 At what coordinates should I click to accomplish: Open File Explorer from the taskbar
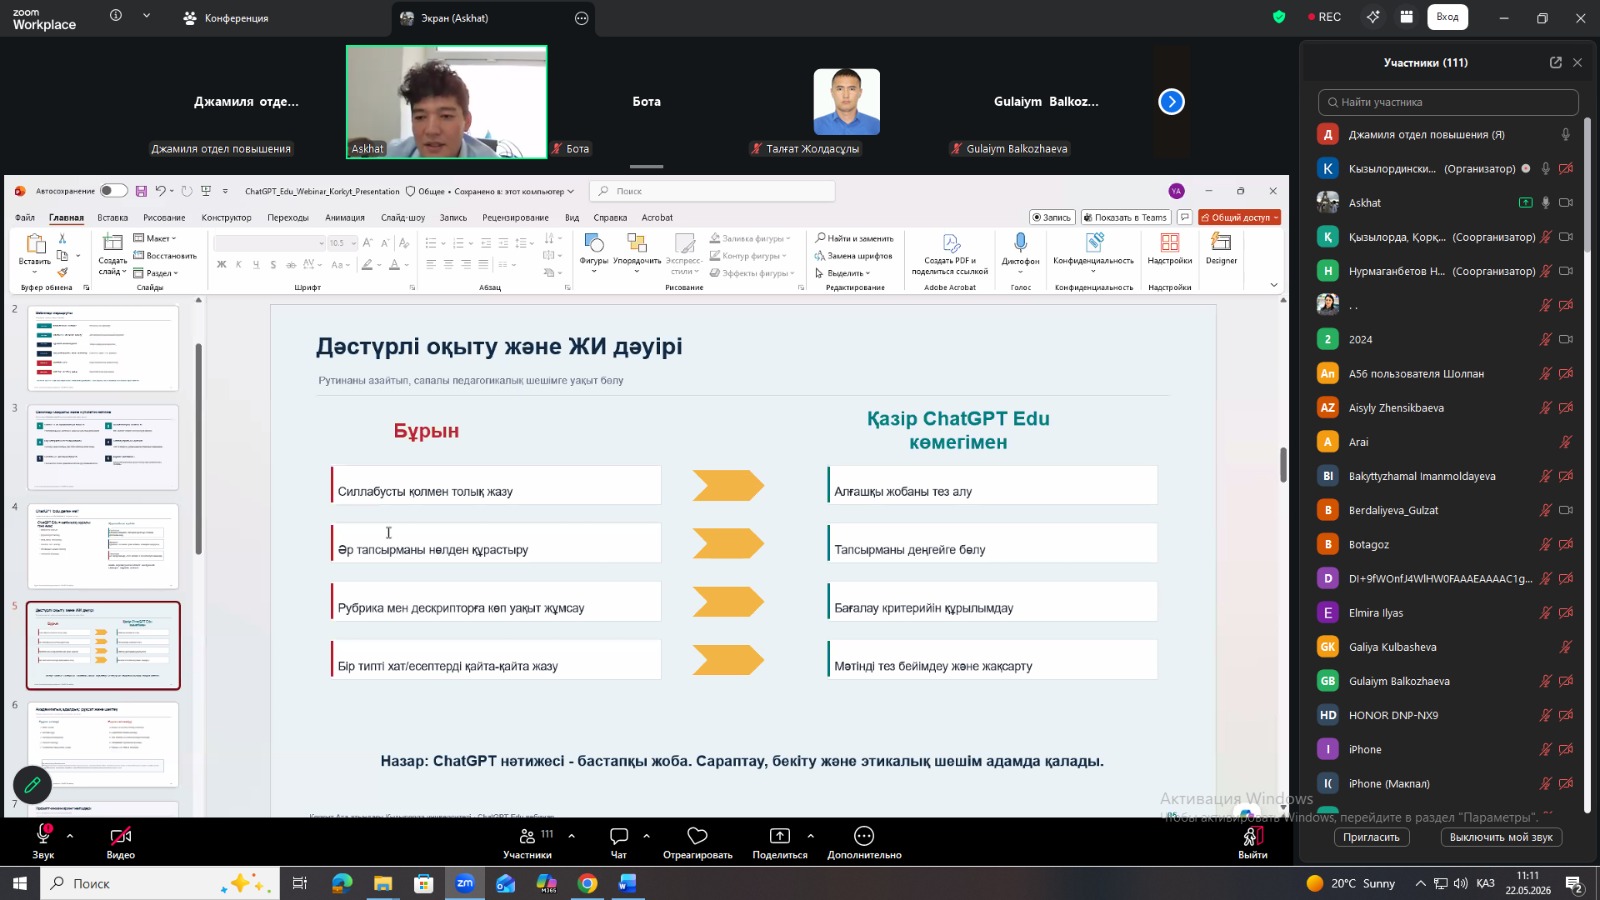tap(383, 883)
